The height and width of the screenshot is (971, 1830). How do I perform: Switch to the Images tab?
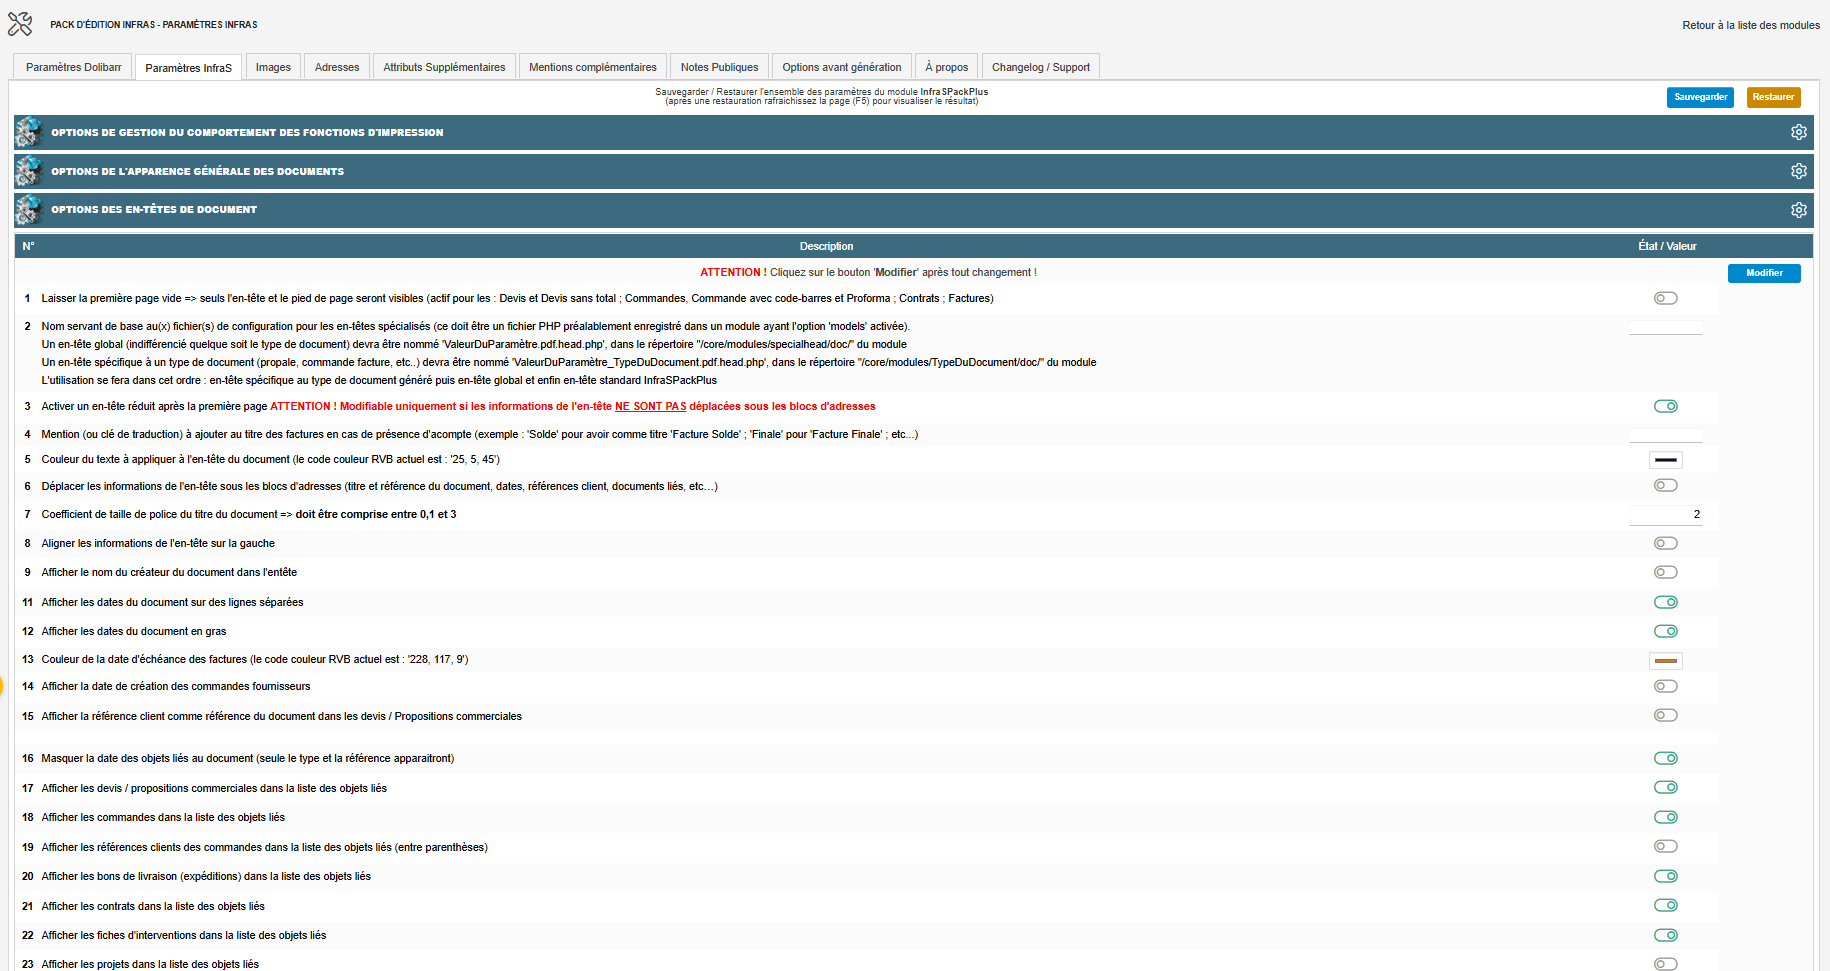point(273,67)
